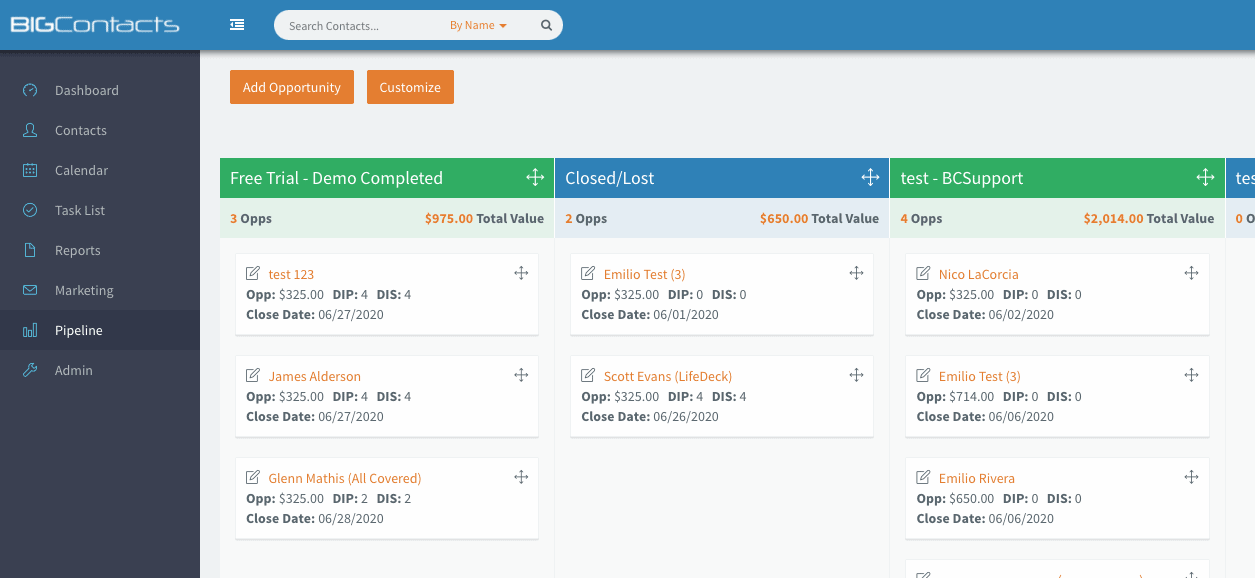Click move handle on James Alderson card
The image size is (1255, 578).
(521, 375)
